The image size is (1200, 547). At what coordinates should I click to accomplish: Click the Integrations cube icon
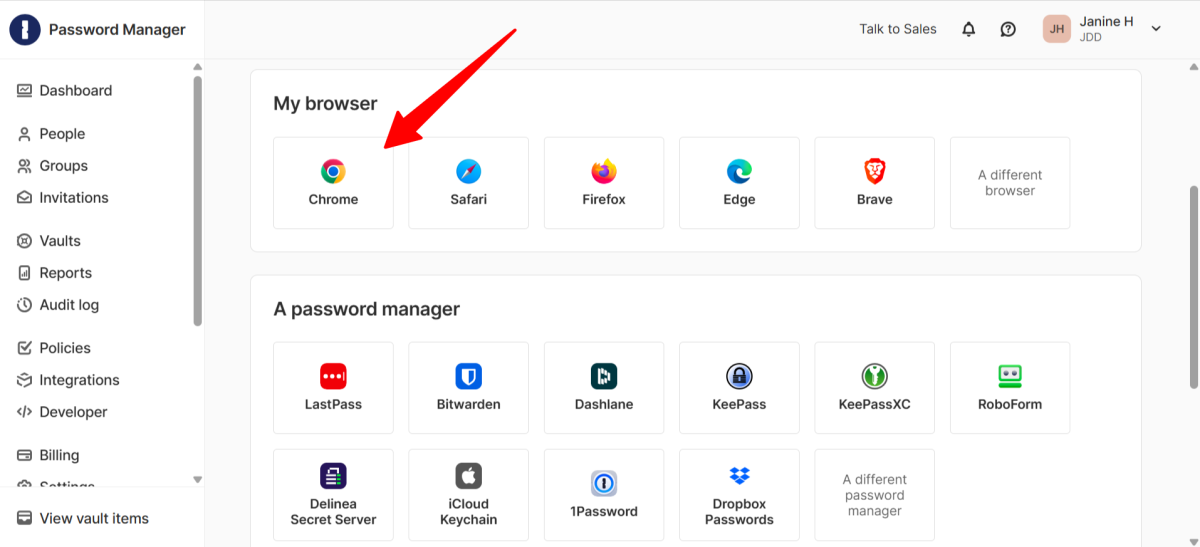[x=25, y=380]
